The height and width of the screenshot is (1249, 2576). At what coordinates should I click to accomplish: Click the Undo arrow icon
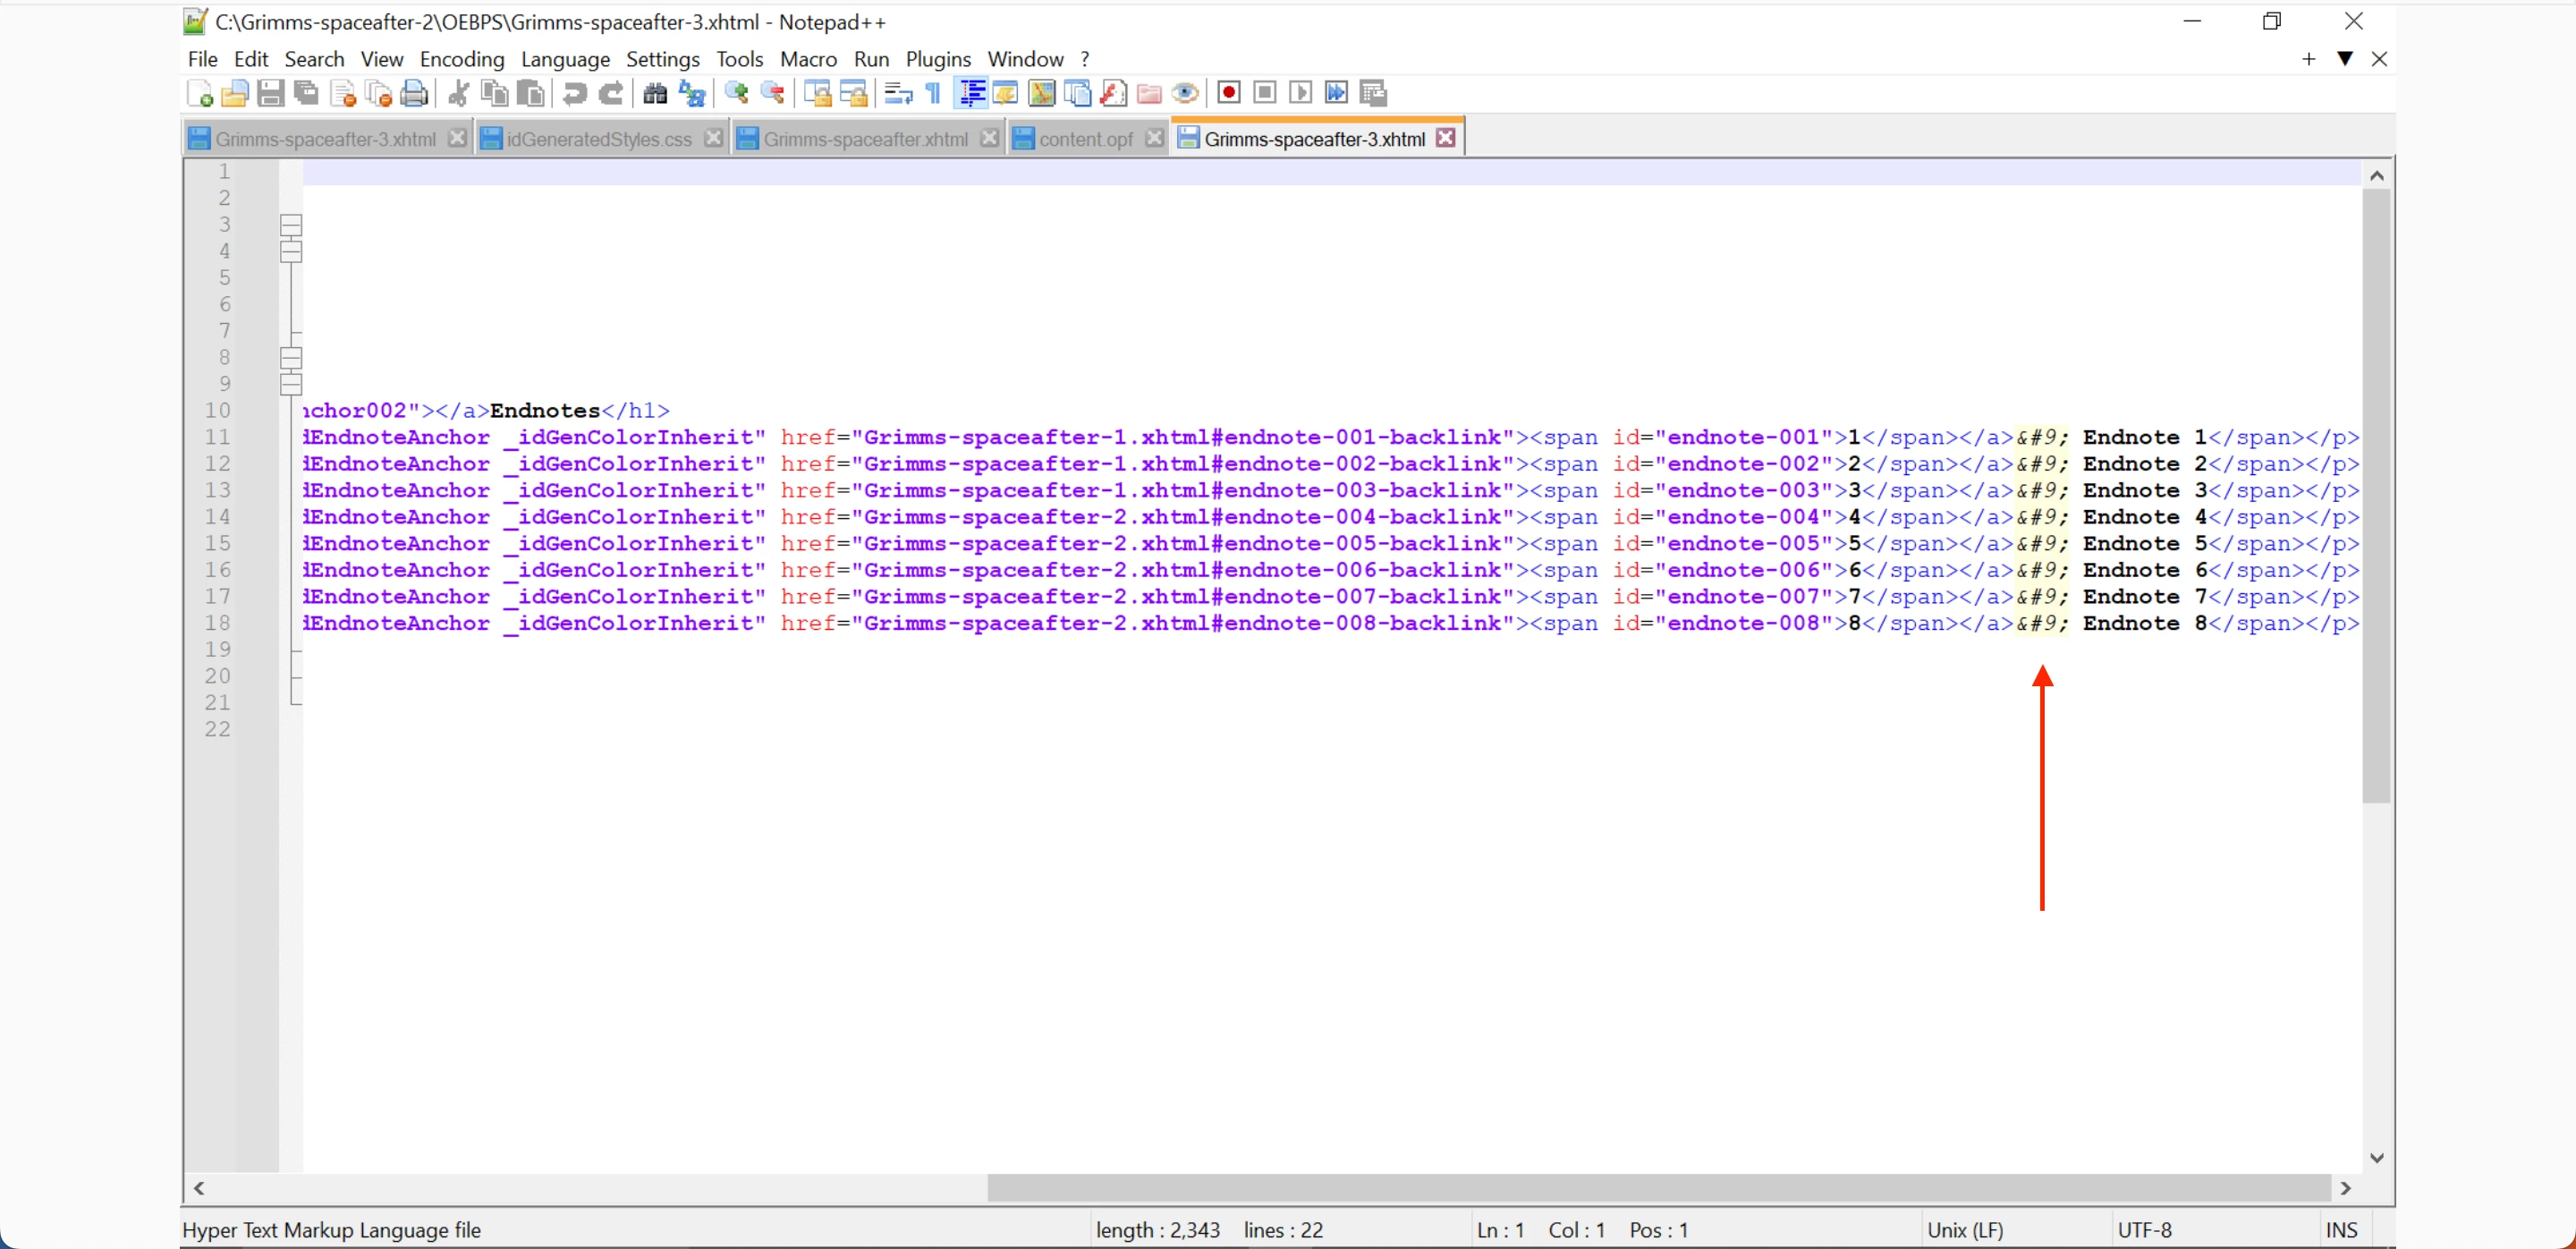574,94
